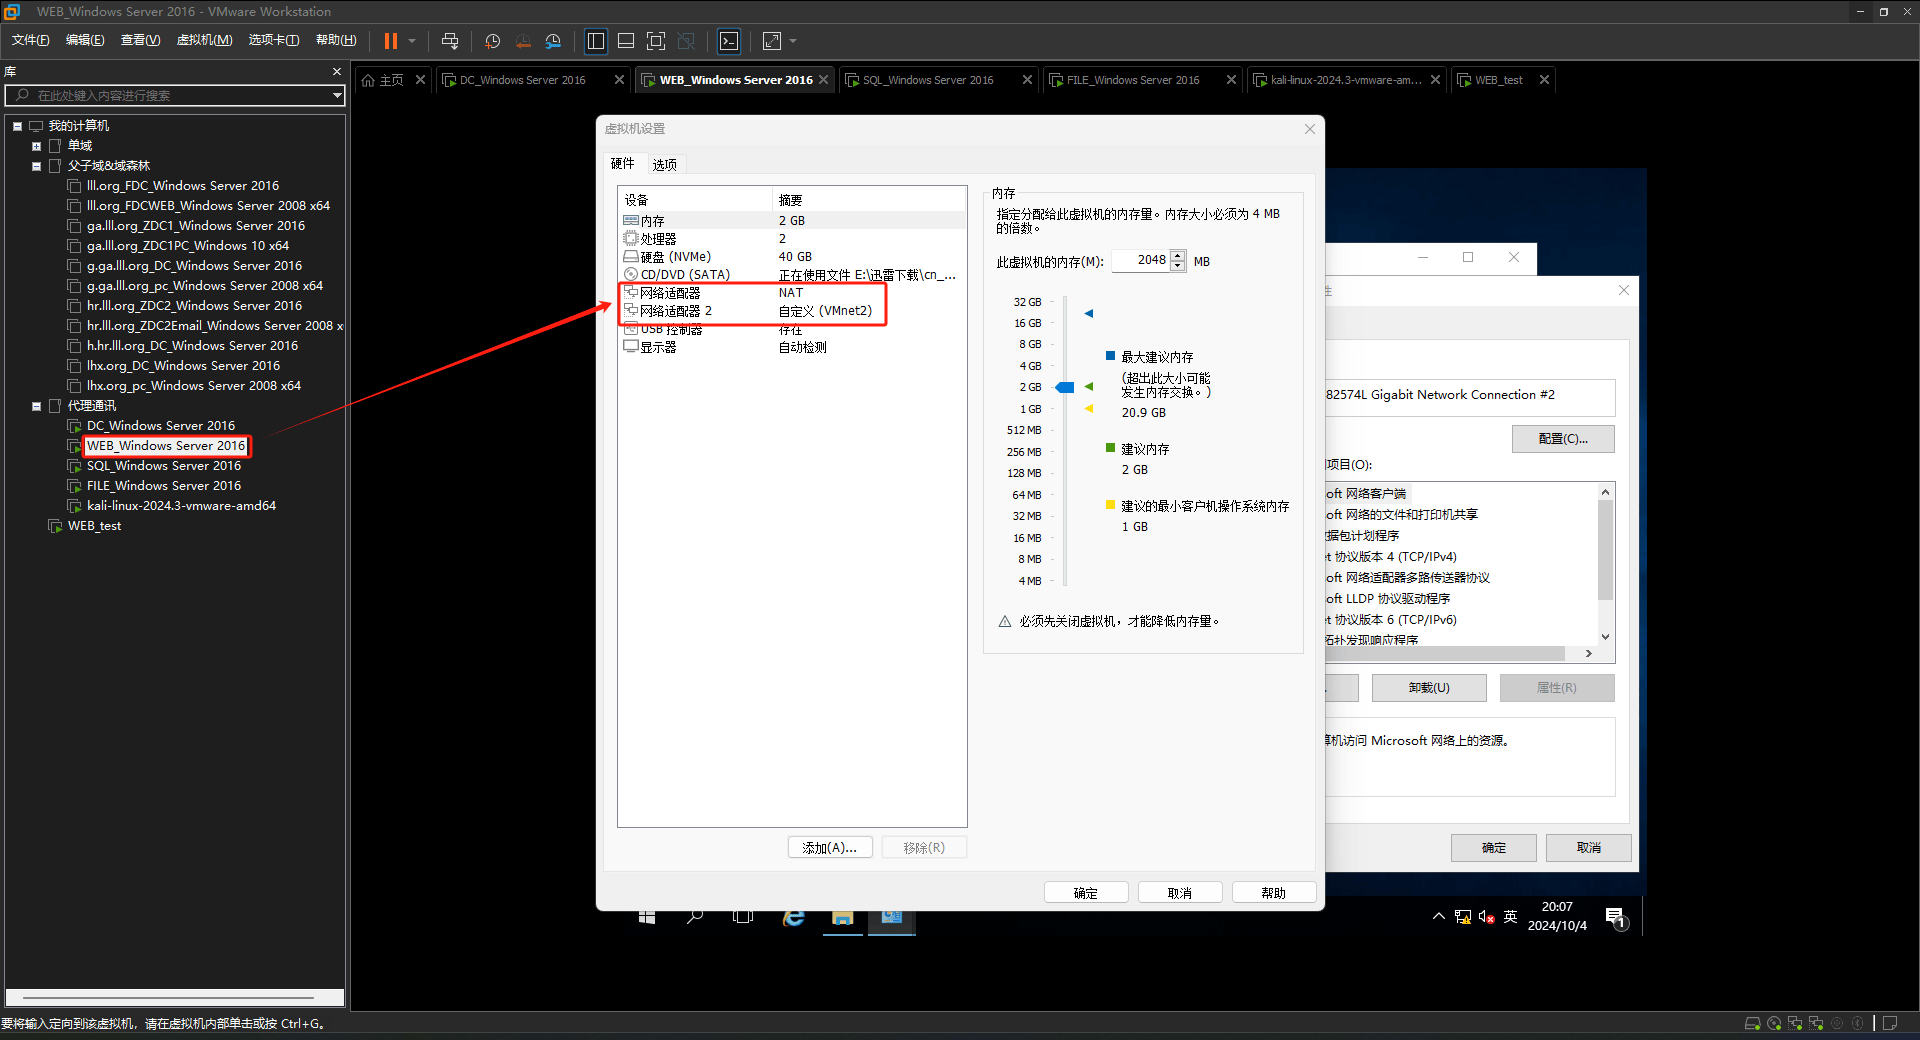Click the memory slider thumb at 2 GB
The width and height of the screenshot is (1920, 1040).
coord(1065,387)
